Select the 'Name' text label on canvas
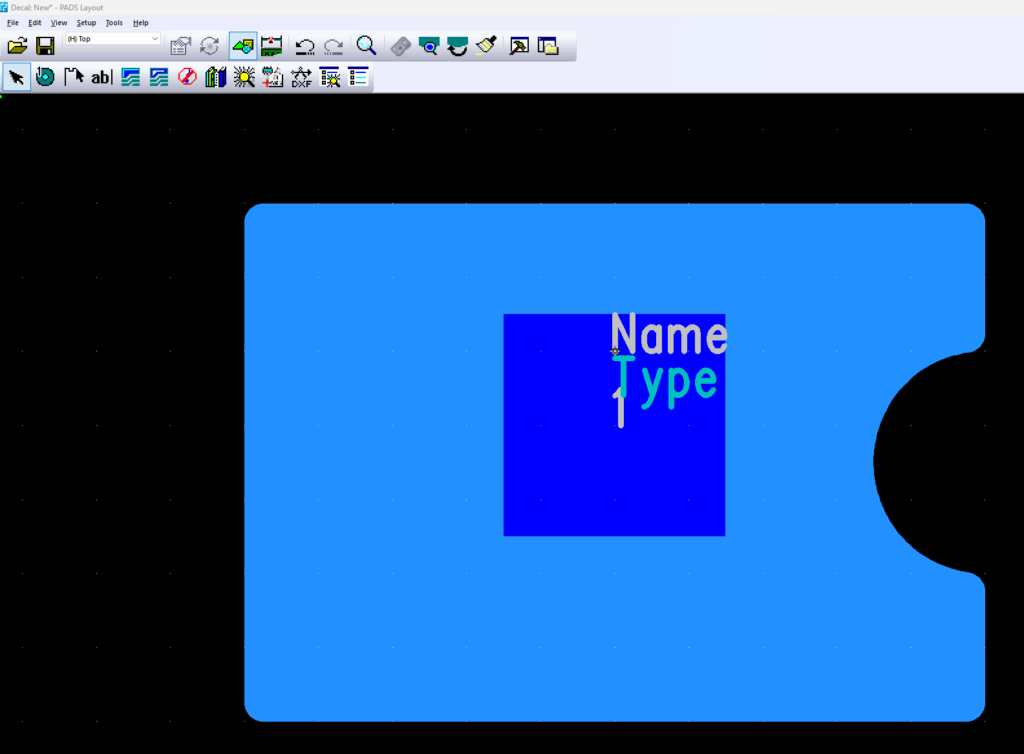 tap(668, 336)
